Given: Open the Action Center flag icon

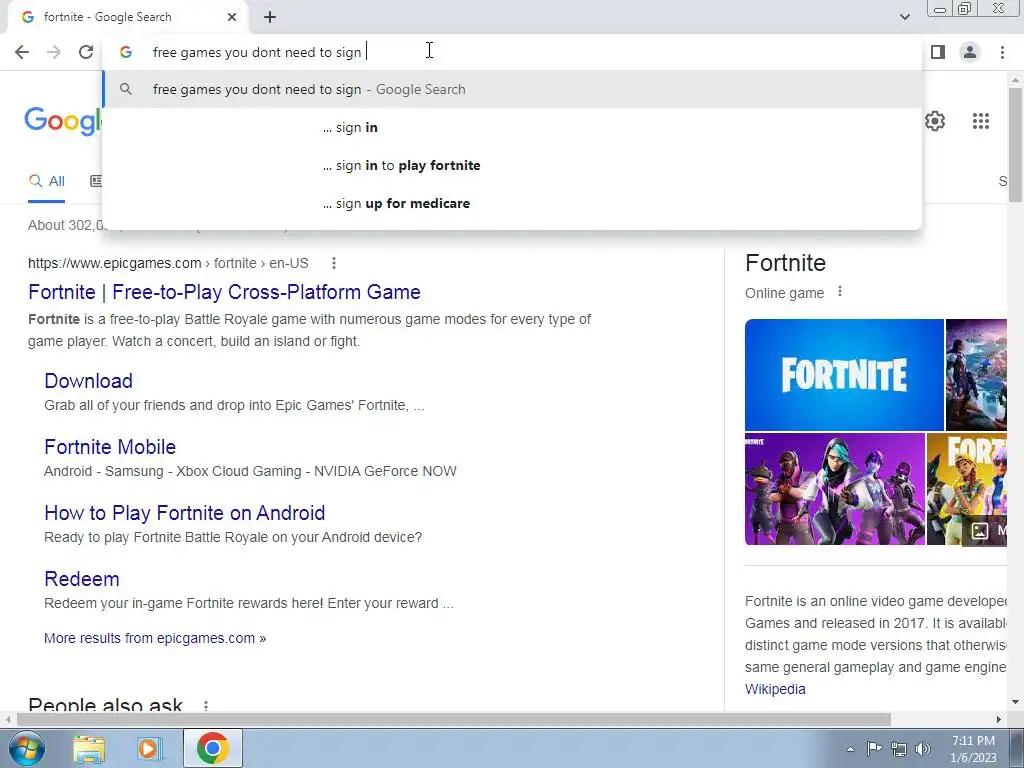Looking at the screenshot, I should click(874, 748).
